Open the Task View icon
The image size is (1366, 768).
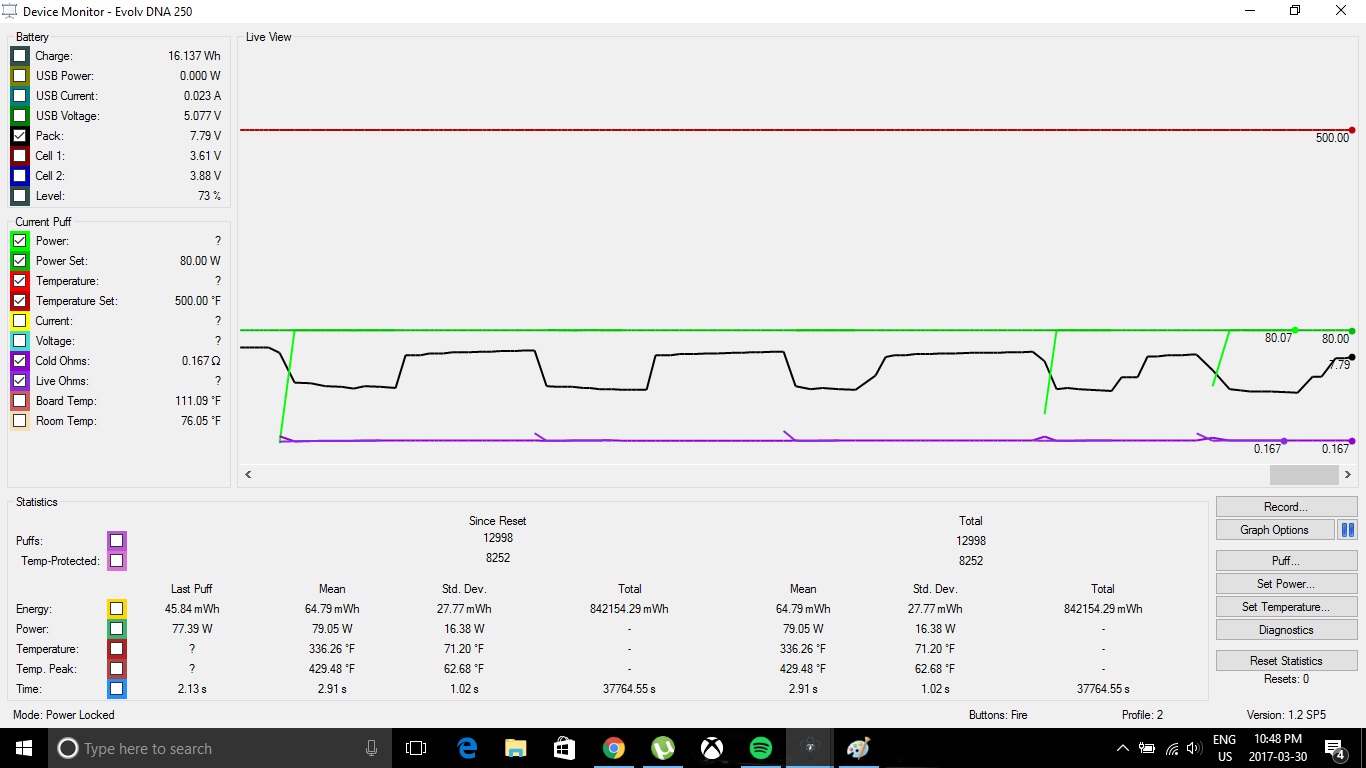click(x=416, y=748)
